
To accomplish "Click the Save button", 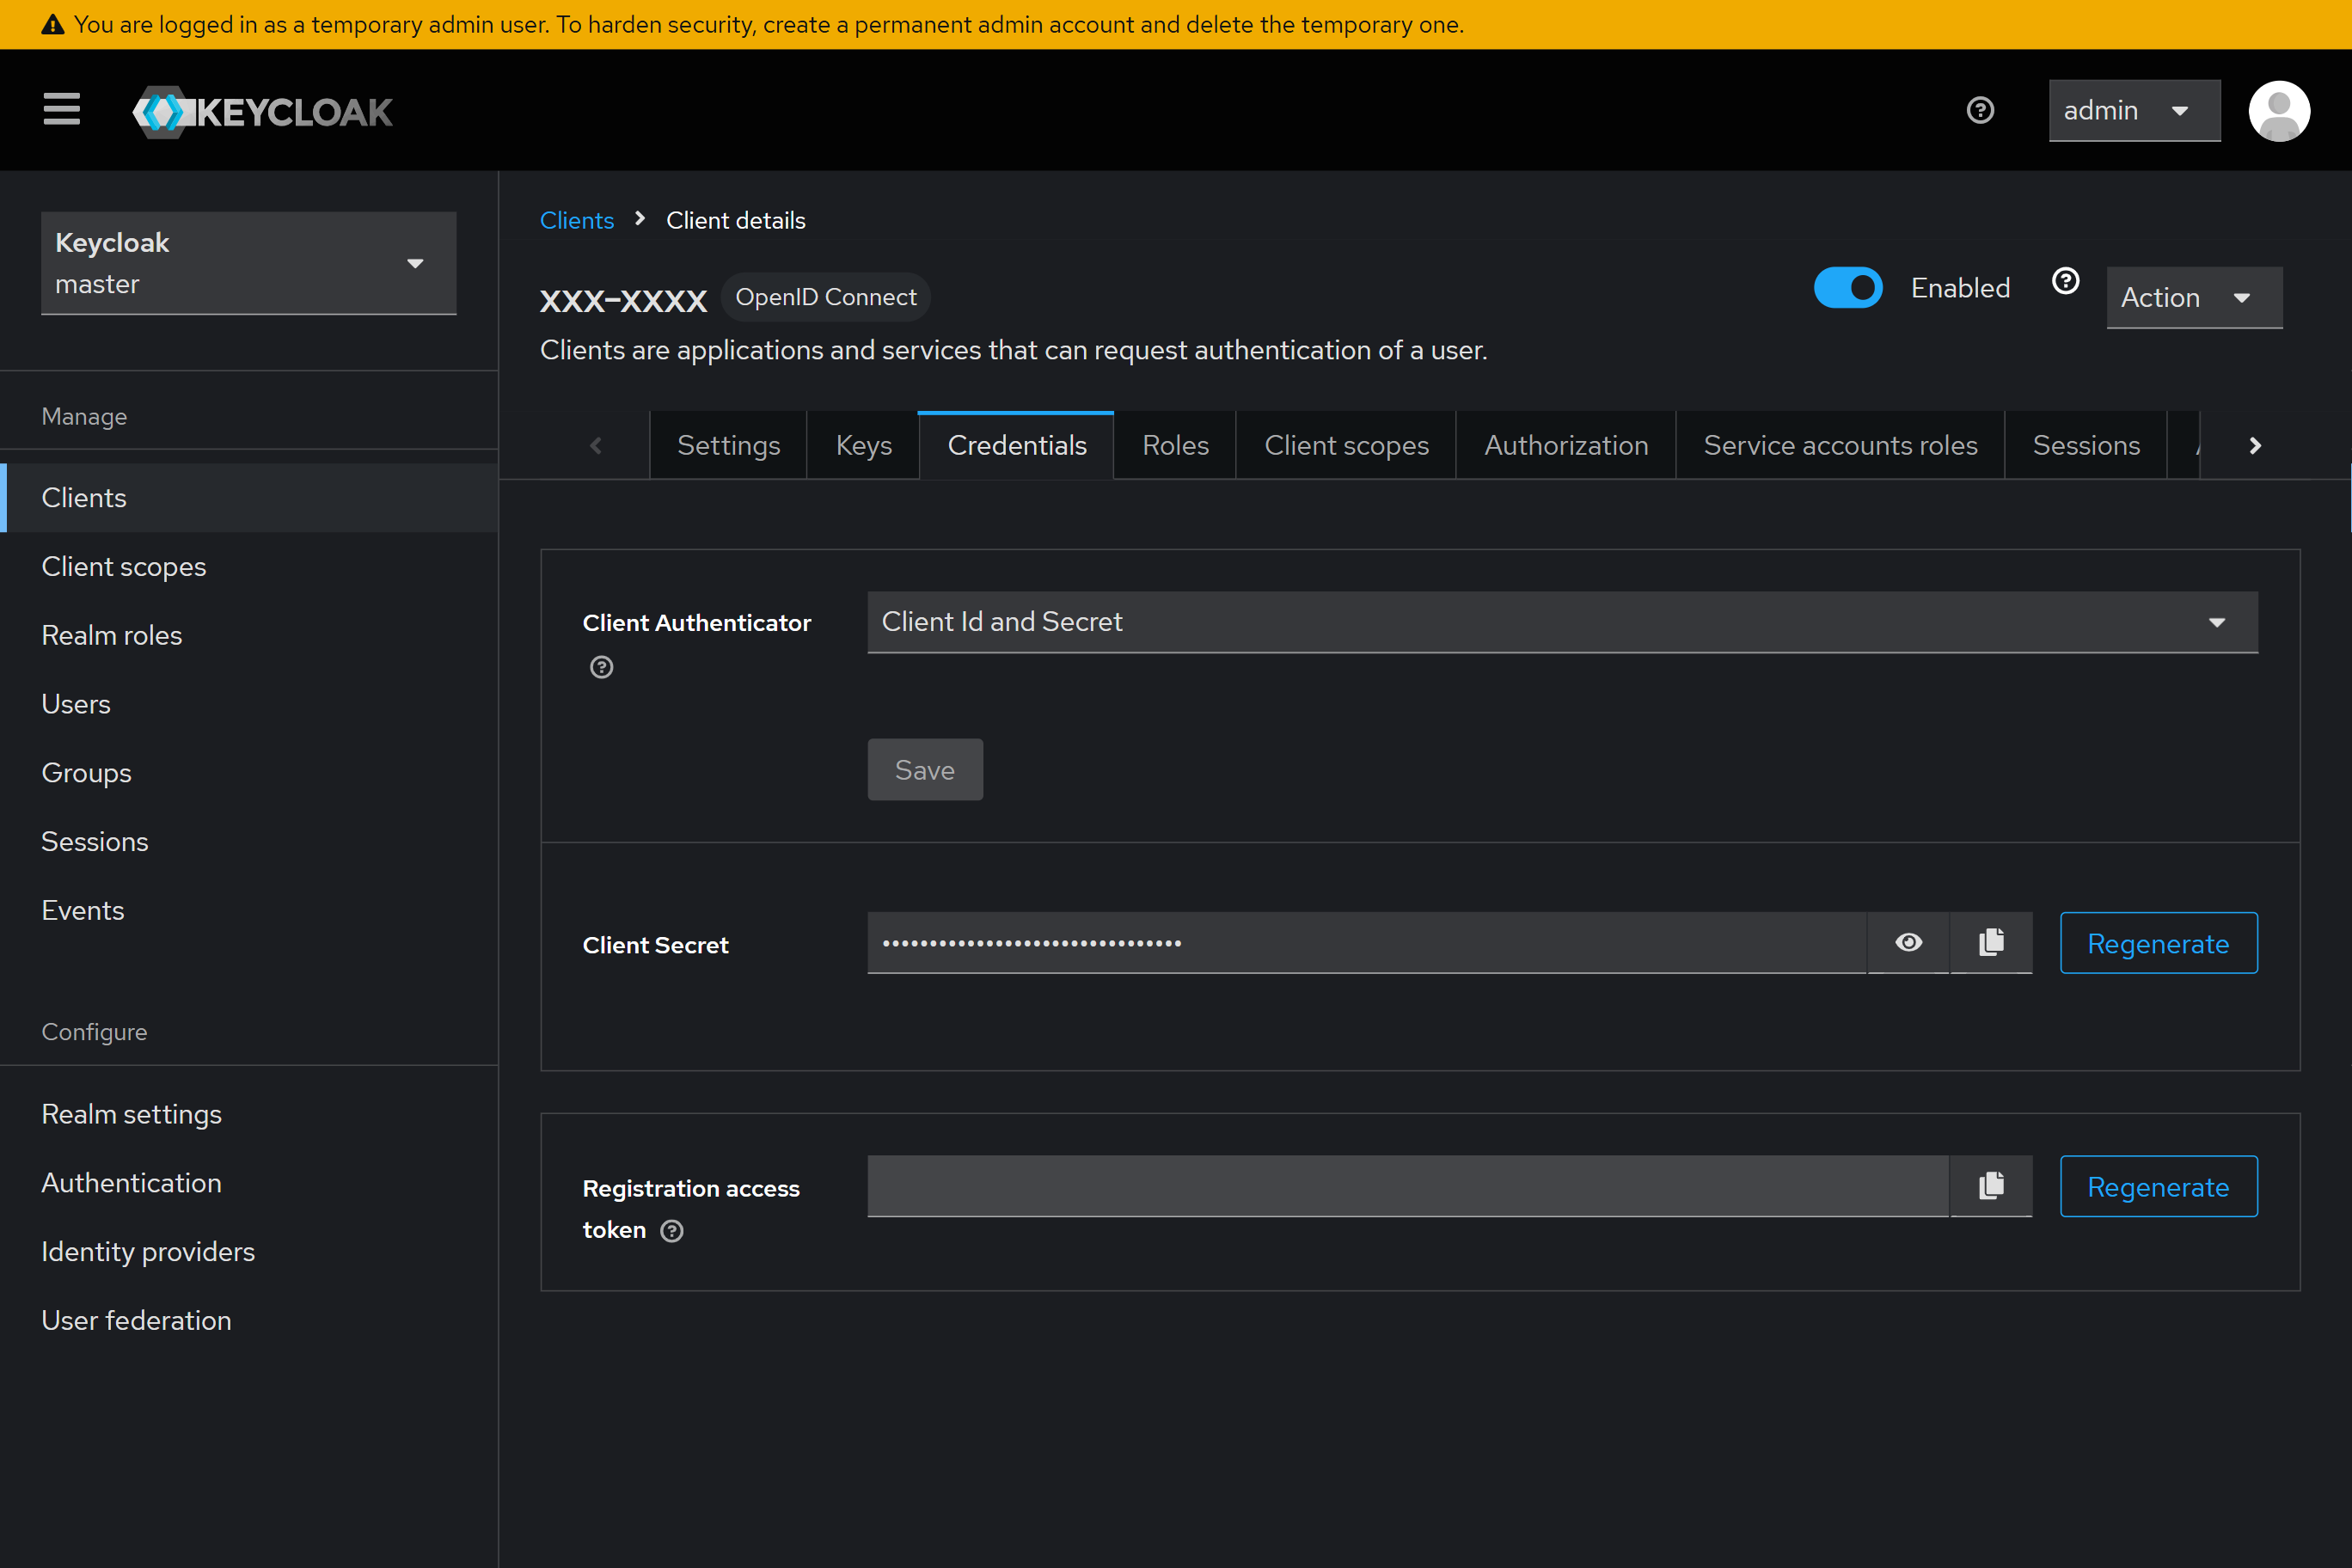I will click(x=925, y=770).
